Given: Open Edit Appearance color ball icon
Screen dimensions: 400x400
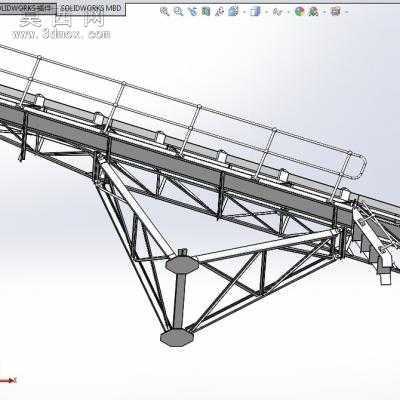Looking at the screenshot, I should [x=300, y=12].
